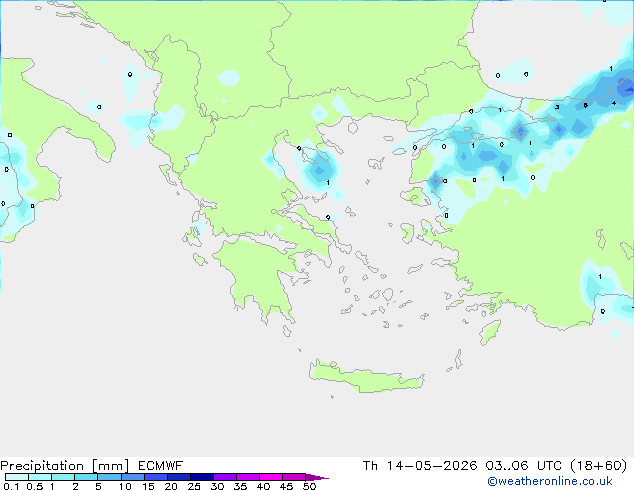
Task: Click the legend label '0.1'
Action: coord(11,486)
